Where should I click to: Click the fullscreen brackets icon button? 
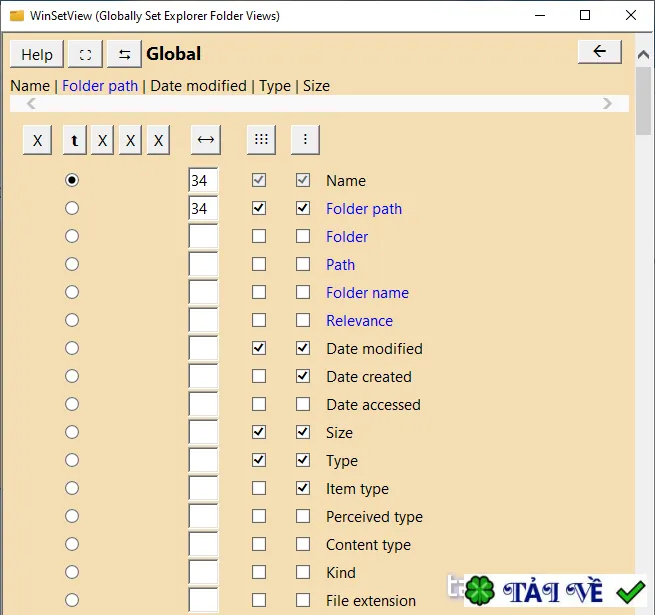[85, 54]
